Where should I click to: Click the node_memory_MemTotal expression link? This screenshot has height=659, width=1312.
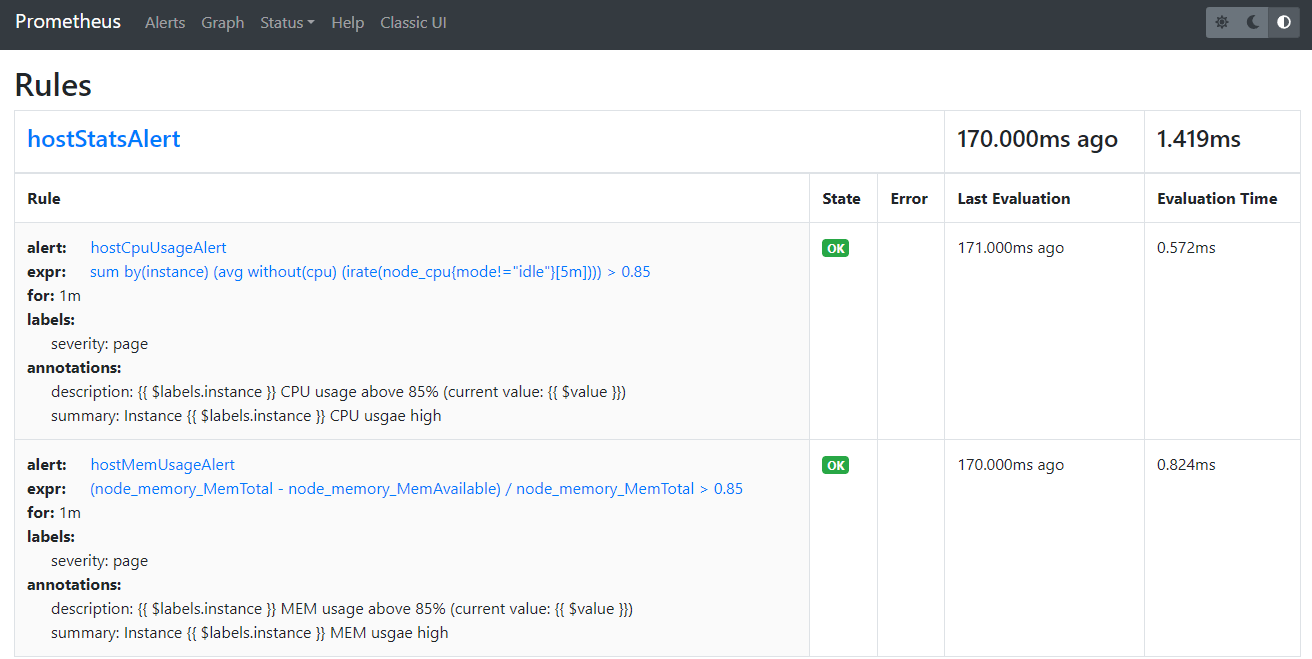[416, 489]
